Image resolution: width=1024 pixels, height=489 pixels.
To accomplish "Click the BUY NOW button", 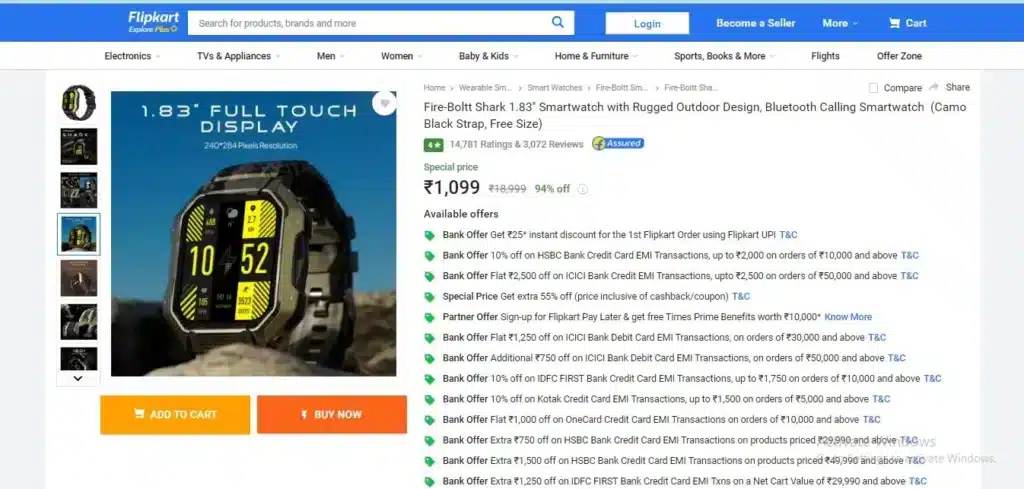I will point(332,415).
